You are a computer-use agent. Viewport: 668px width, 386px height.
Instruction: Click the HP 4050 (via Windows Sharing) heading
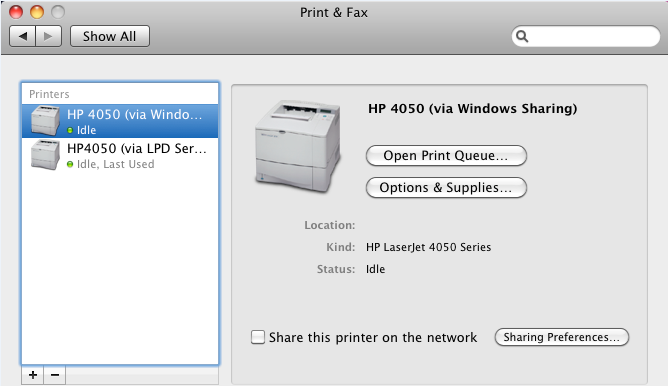(x=472, y=109)
